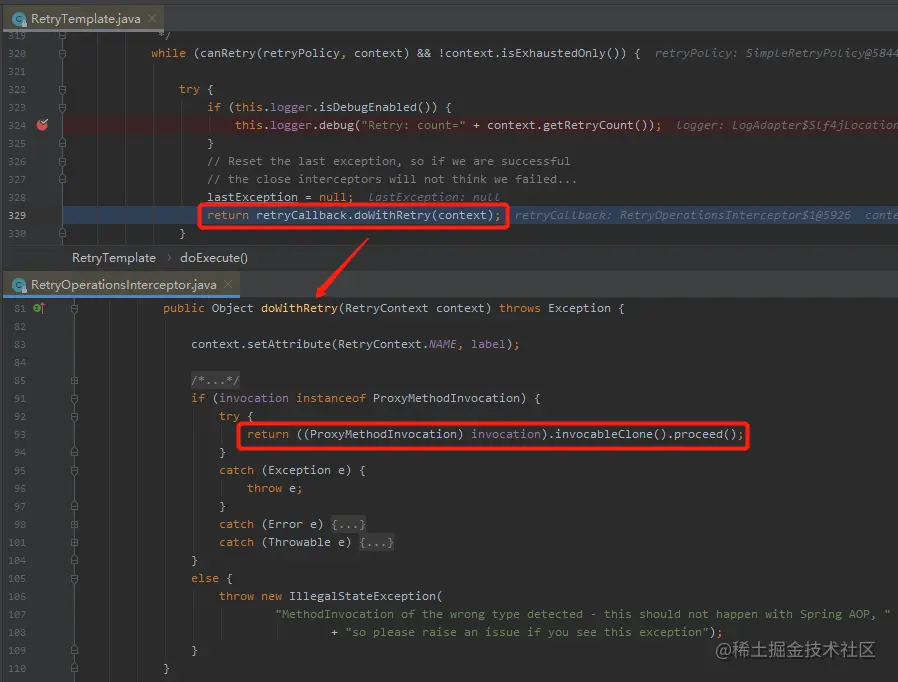Click context.setAttribute on line 83
This screenshot has width=898, height=682.
[261, 344]
